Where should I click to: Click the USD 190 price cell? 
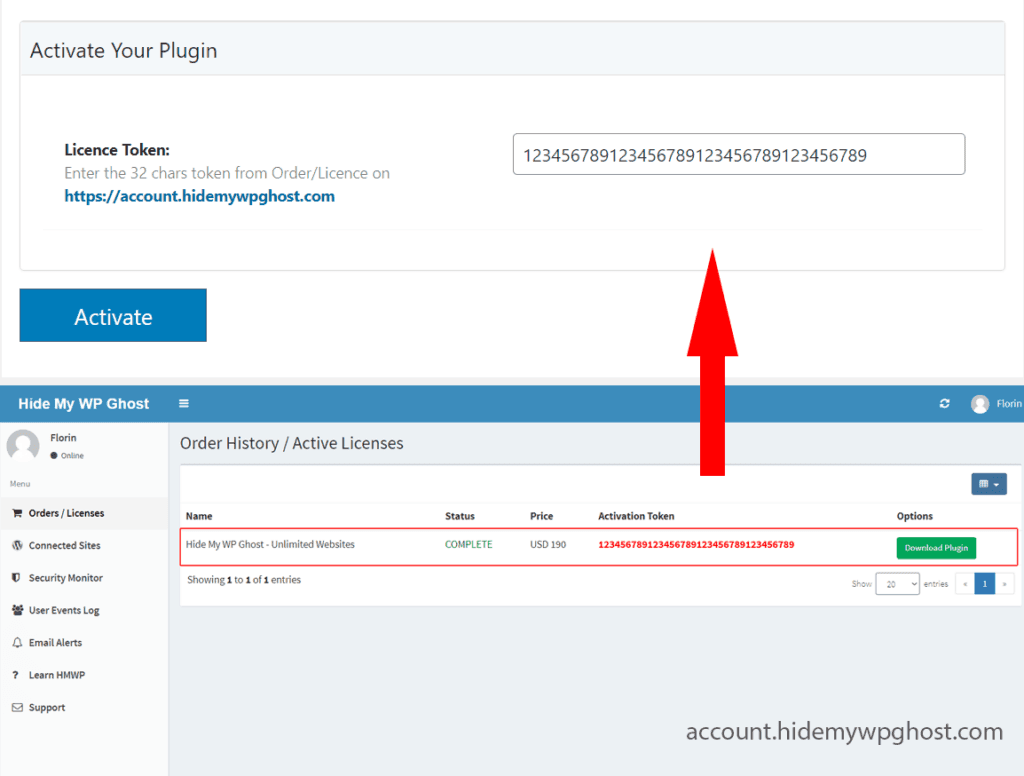(548, 545)
